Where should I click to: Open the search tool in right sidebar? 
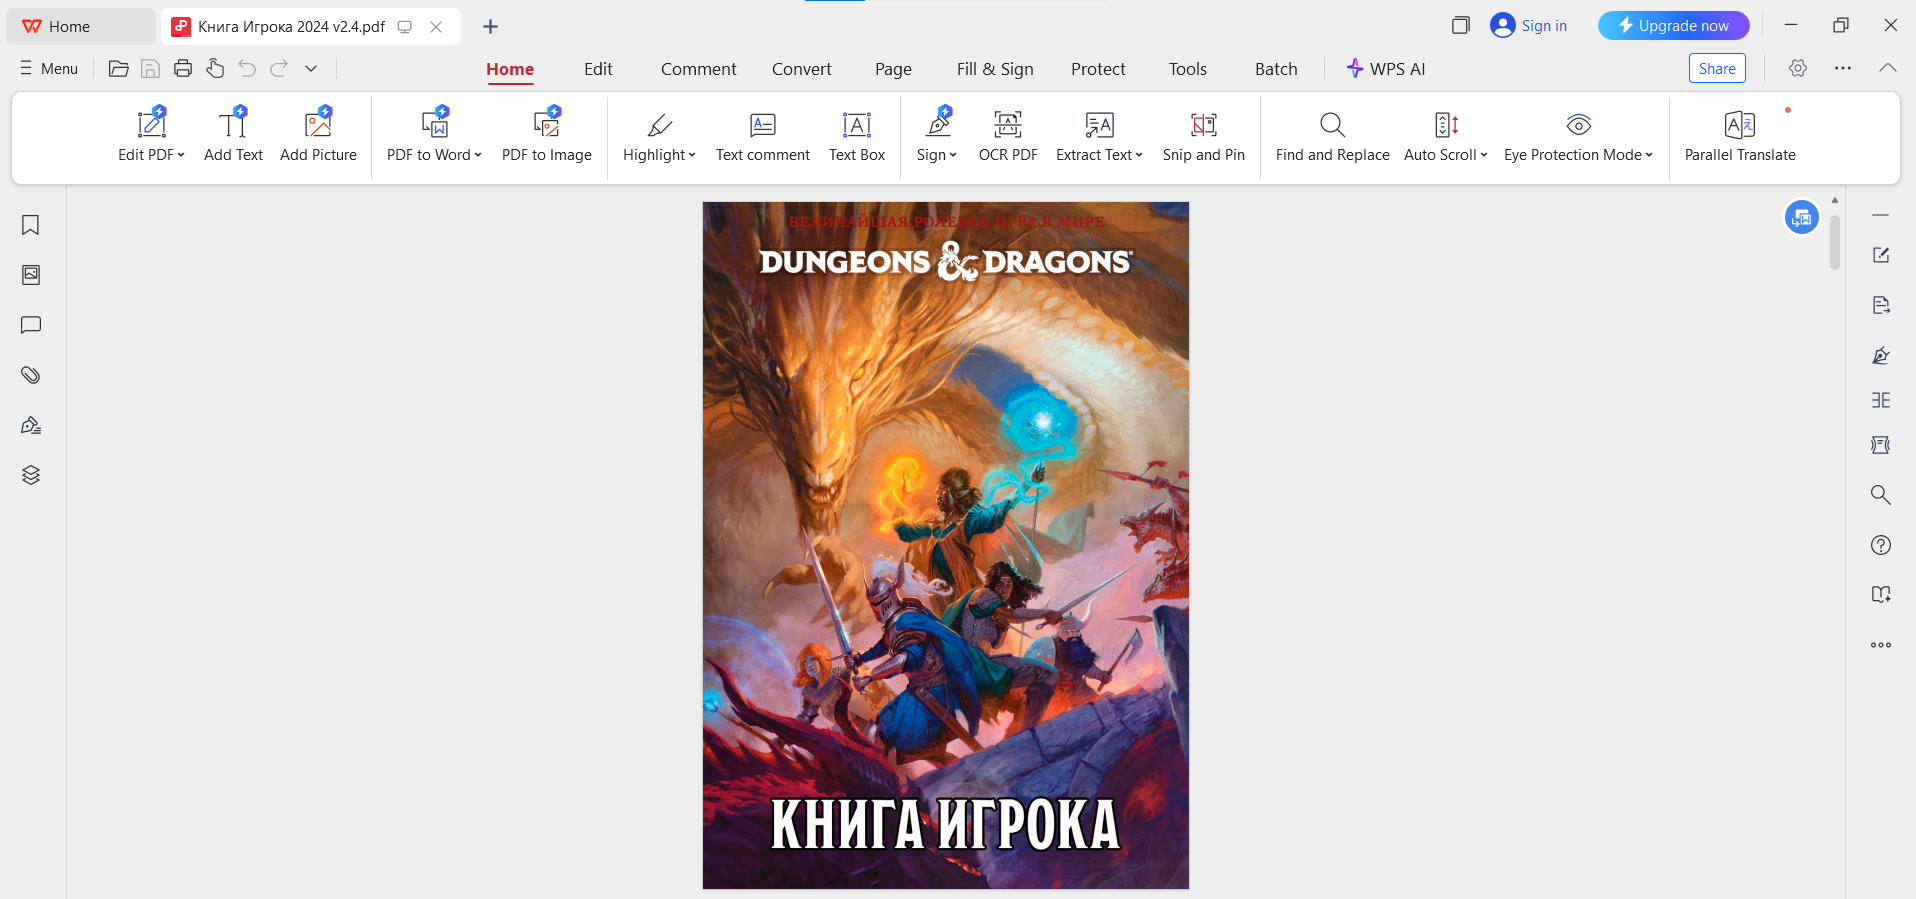point(1881,495)
